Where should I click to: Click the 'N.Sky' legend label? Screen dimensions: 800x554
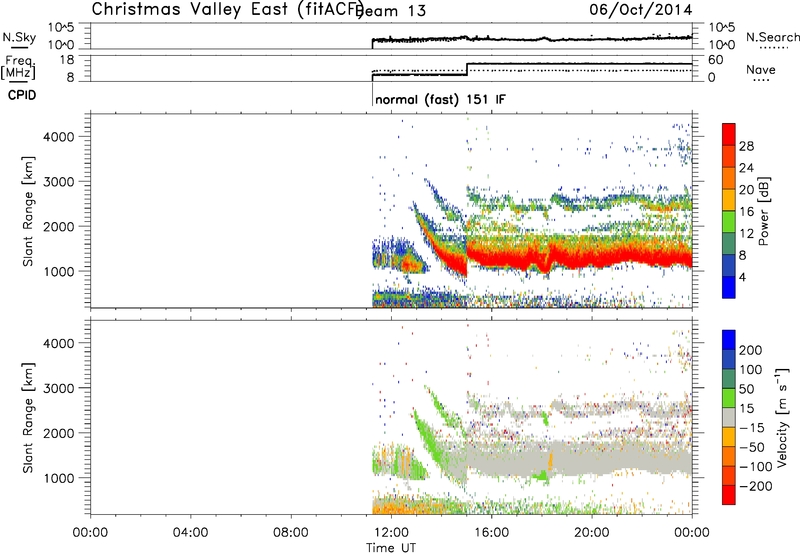tap(19, 38)
